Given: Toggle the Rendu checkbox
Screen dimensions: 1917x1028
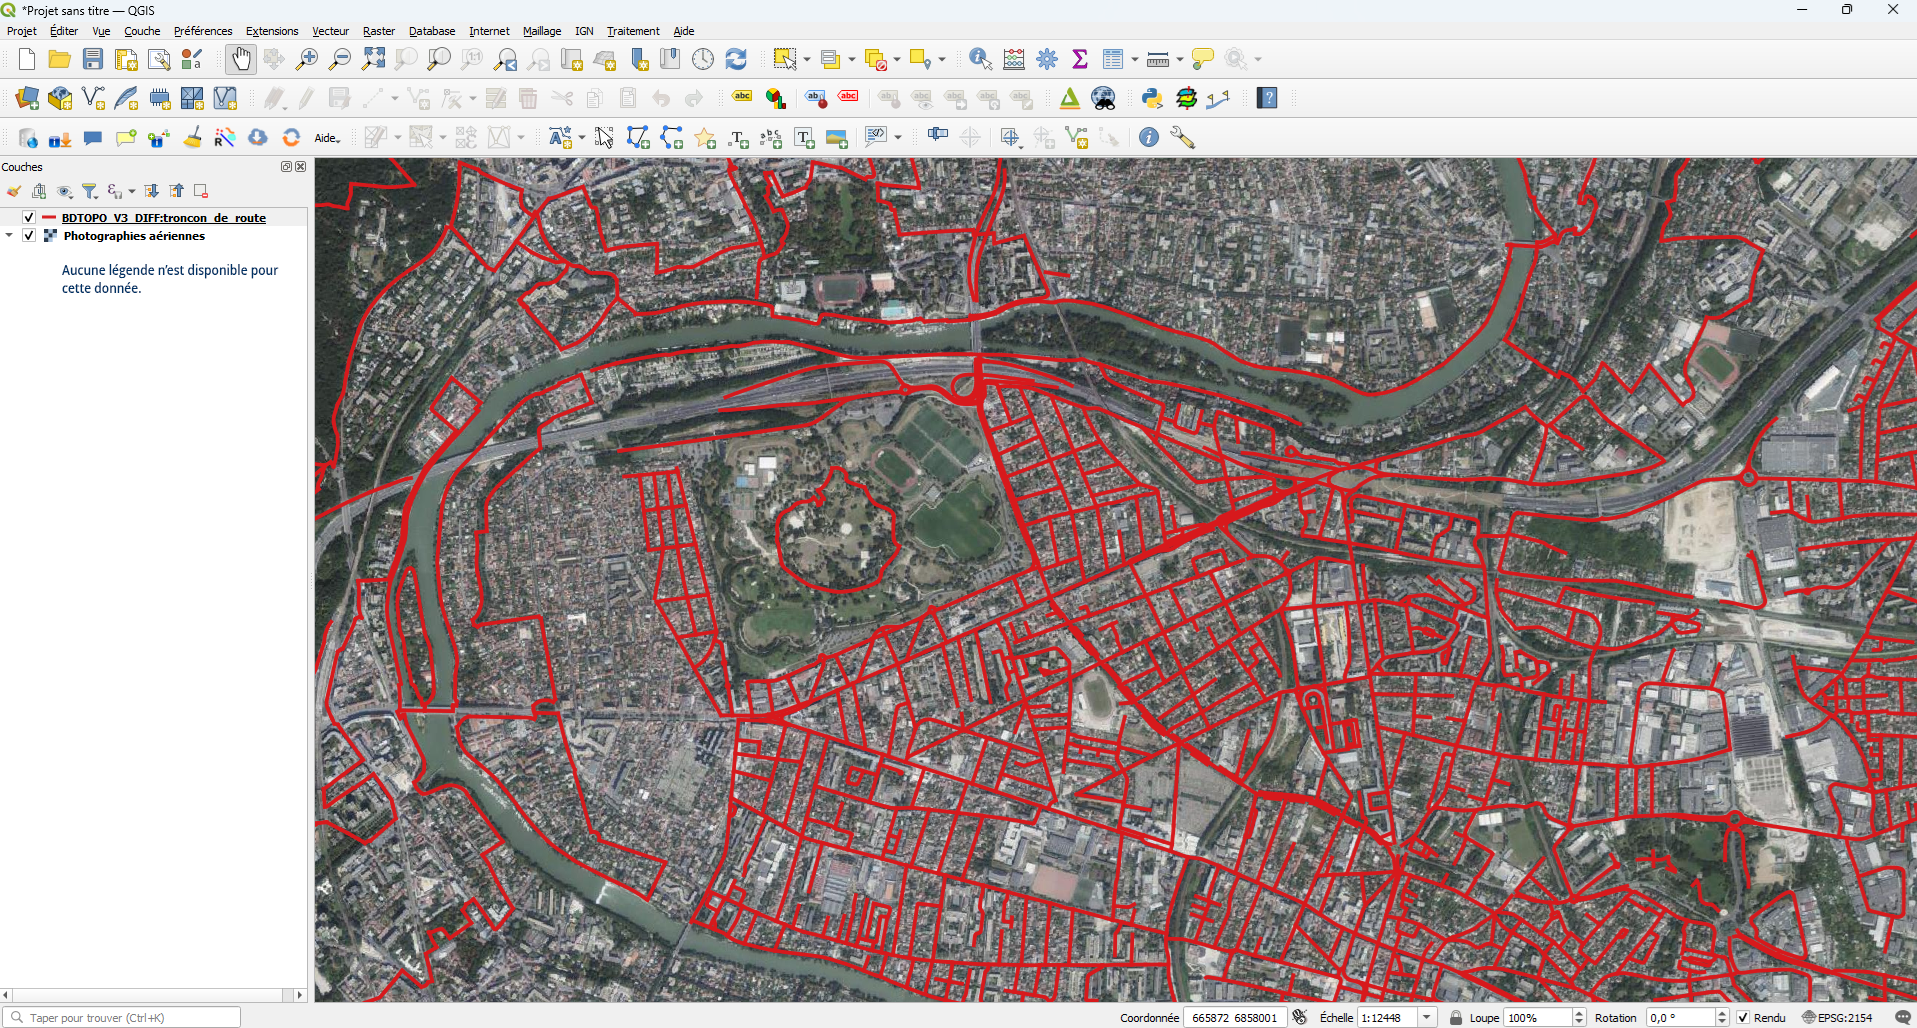Looking at the screenshot, I should (x=1743, y=1018).
